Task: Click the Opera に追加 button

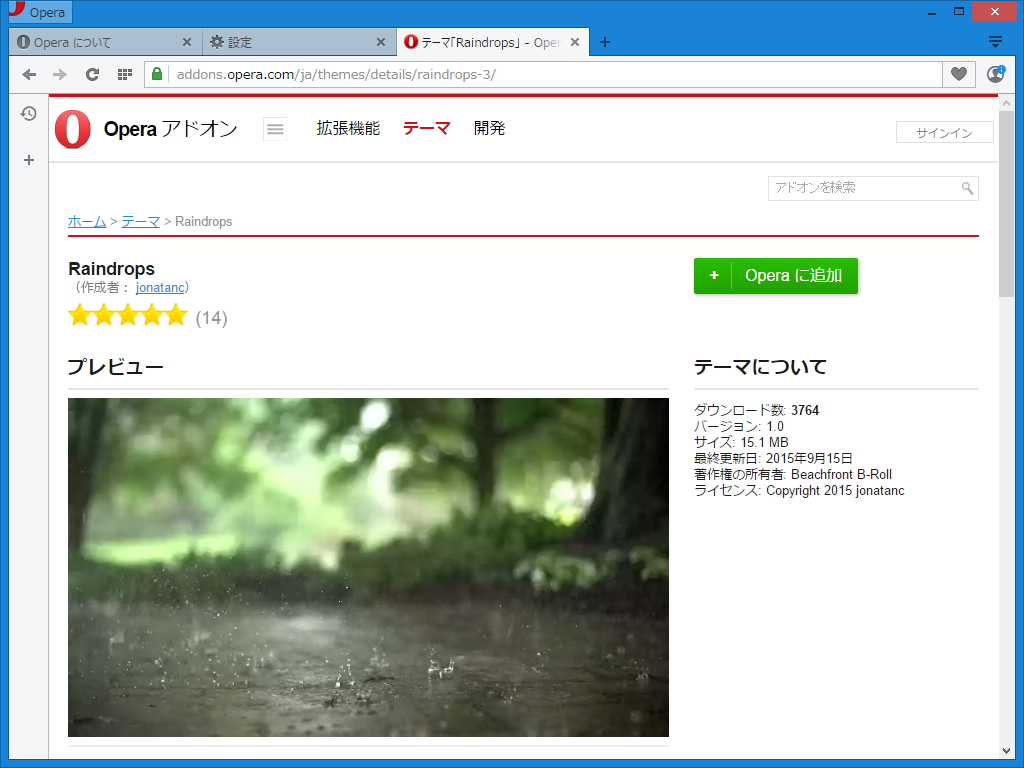Action: point(776,276)
